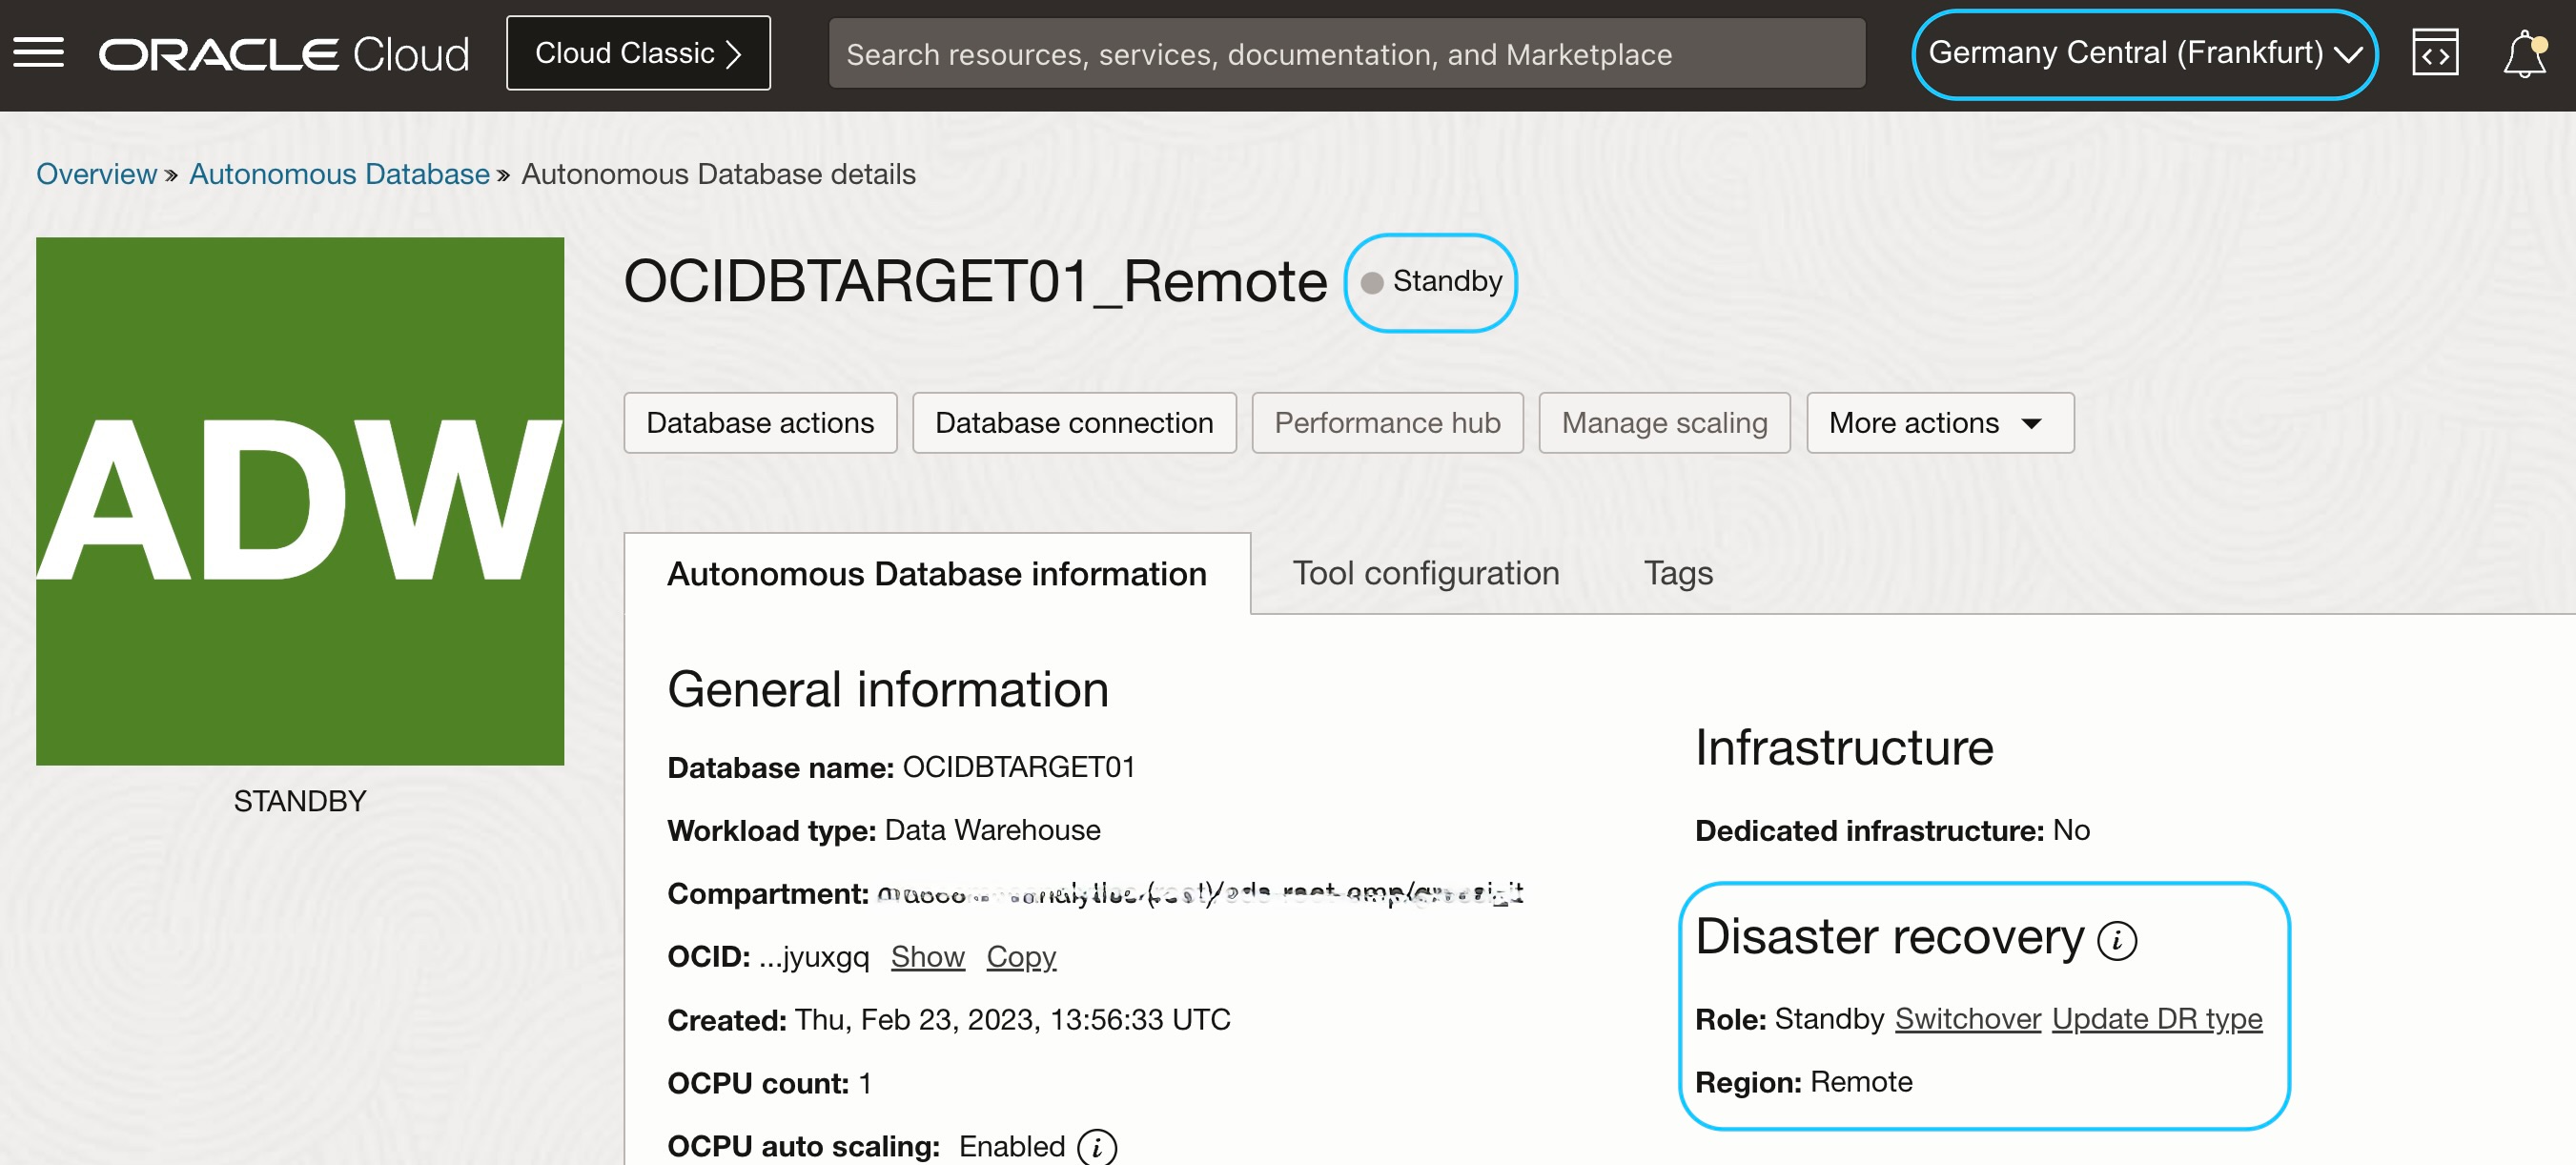The width and height of the screenshot is (2576, 1165).
Task: Click the Infrastructure heading
Action: 1844,747
